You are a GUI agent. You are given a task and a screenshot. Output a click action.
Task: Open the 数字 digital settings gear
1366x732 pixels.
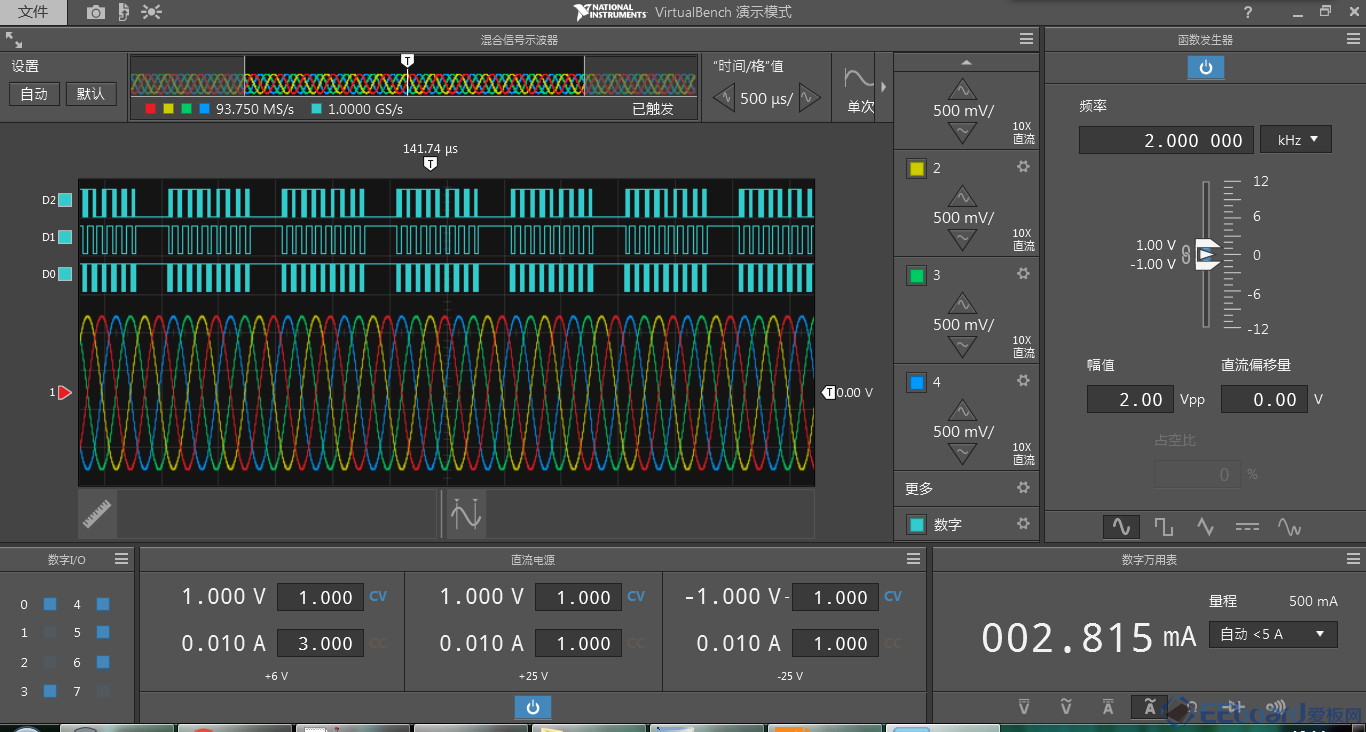click(1023, 523)
